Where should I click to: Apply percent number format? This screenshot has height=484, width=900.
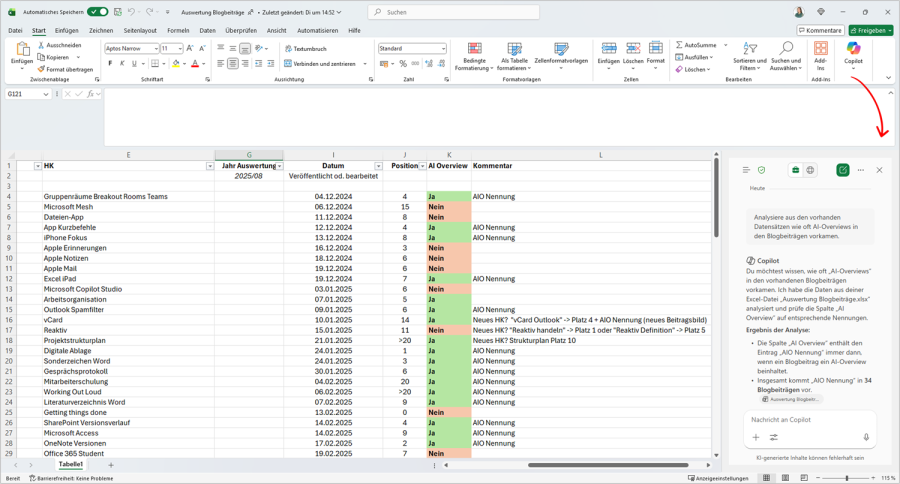click(x=403, y=64)
